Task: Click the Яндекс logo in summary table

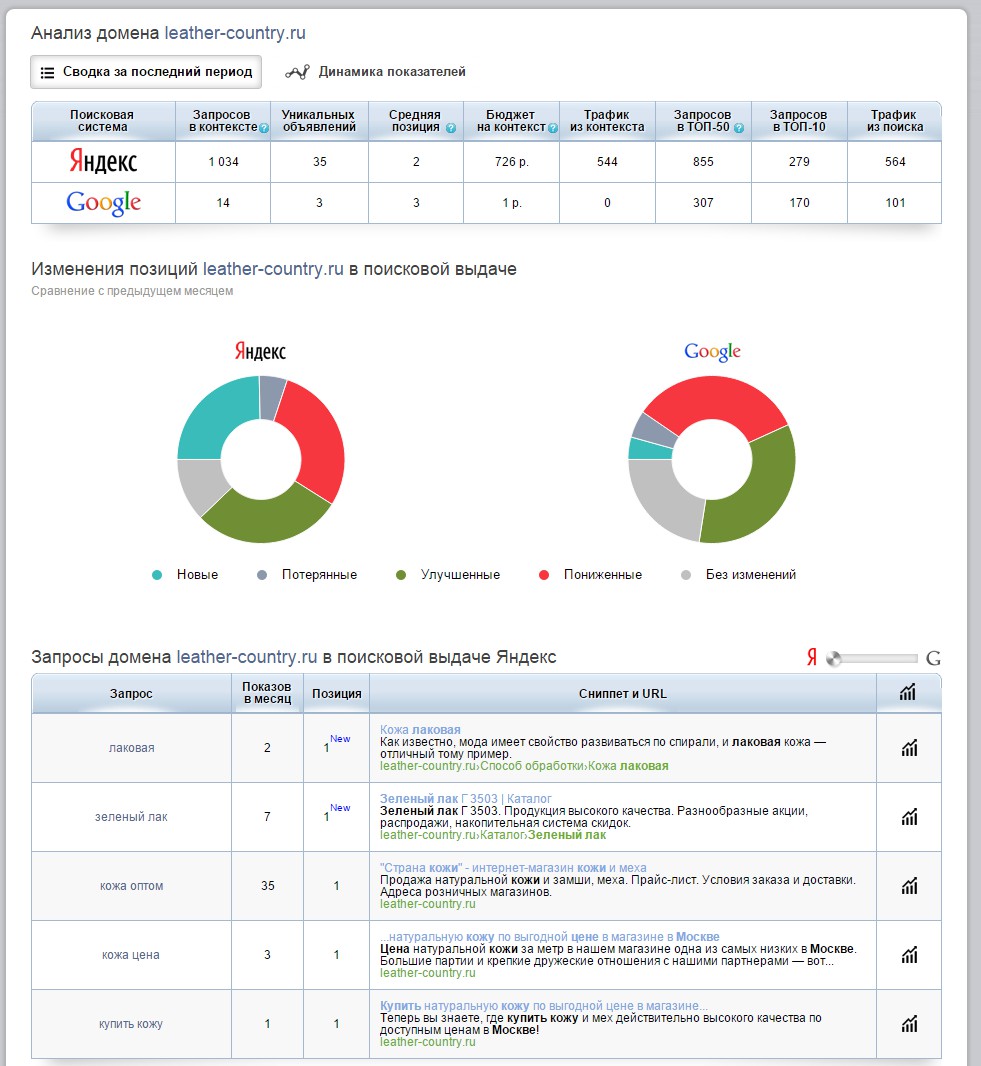Action: [103, 162]
